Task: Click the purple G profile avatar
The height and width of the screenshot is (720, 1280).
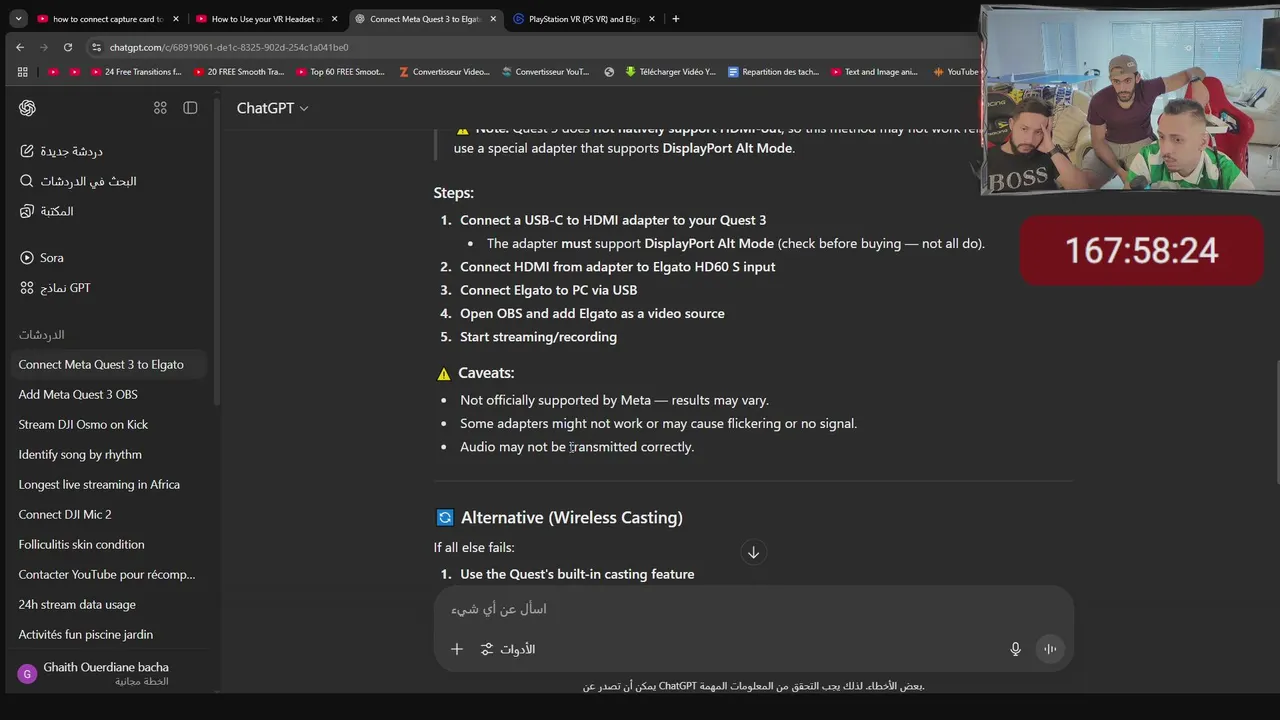Action: [27, 674]
